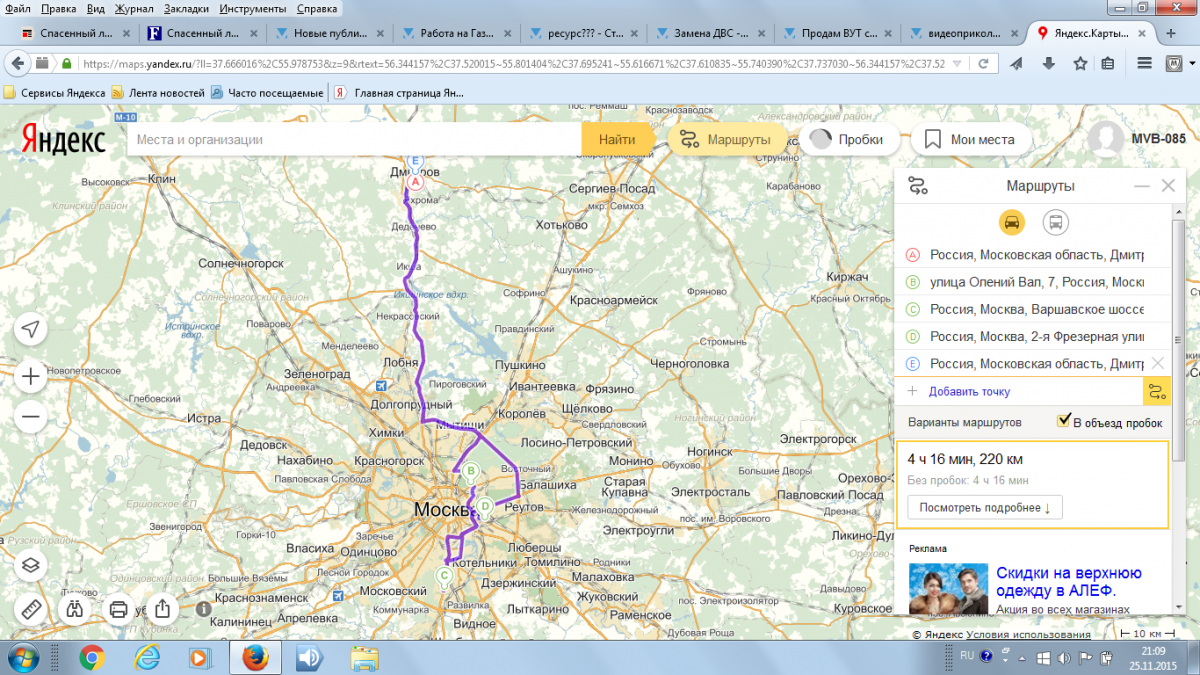Click the 'Добавить точку' link
Viewport: 1200px width, 675px height.
pos(969,392)
